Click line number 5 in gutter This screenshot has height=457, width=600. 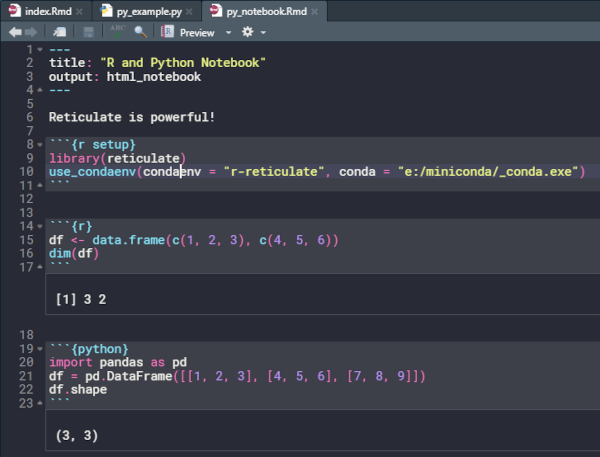(x=30, y=104)
